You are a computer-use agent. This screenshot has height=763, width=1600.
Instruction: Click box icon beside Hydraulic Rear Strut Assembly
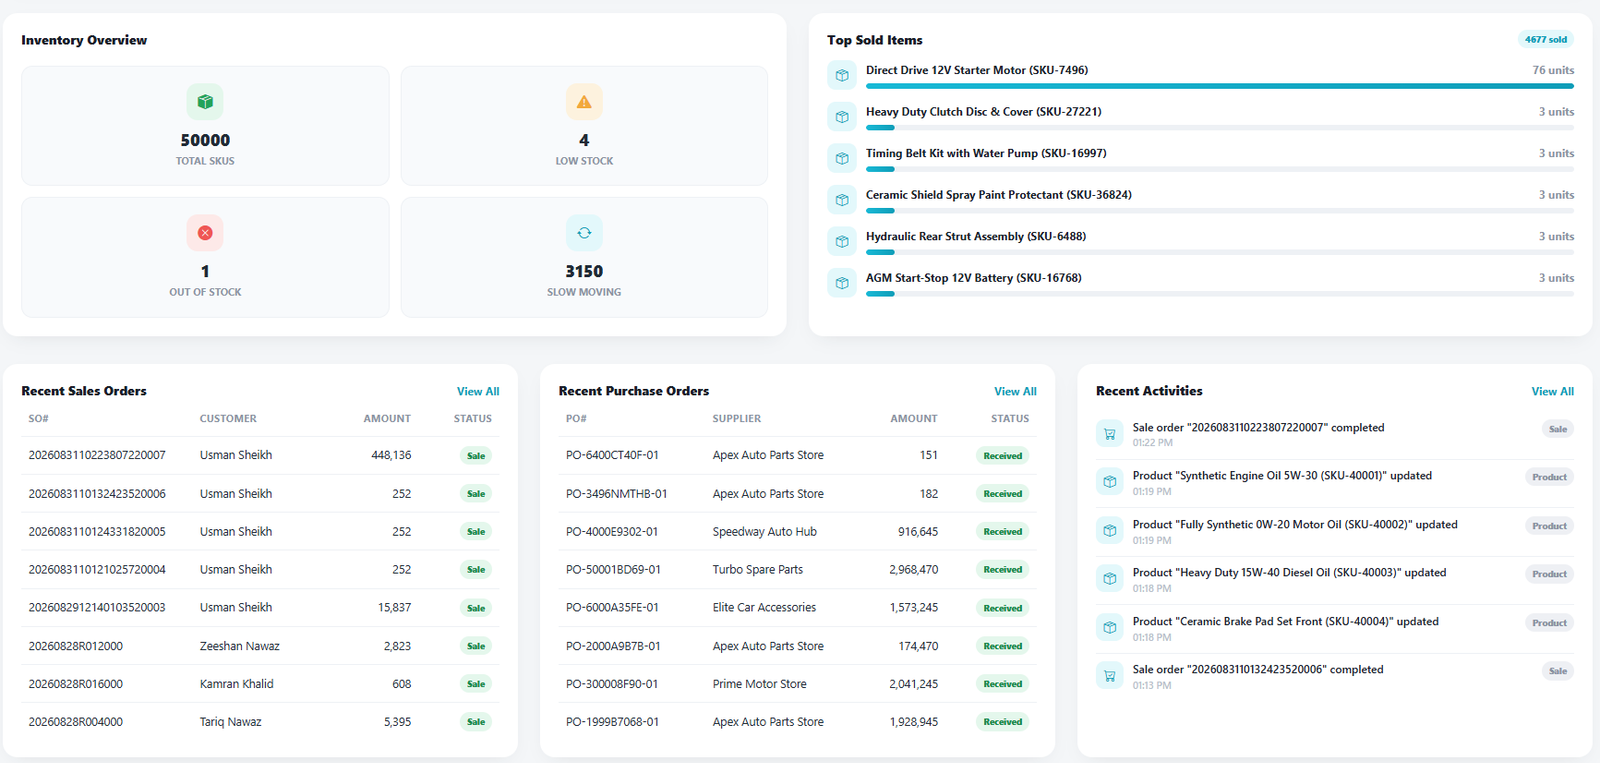tap(842, 241)
